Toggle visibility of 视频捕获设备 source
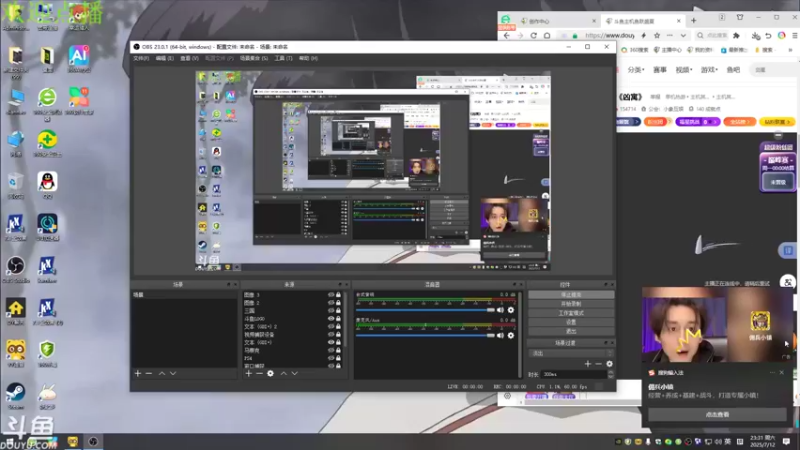 click(331, 334)
